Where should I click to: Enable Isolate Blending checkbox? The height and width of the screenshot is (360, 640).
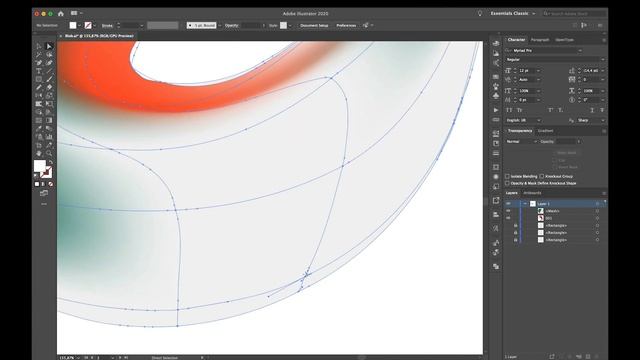click(507, 176)
